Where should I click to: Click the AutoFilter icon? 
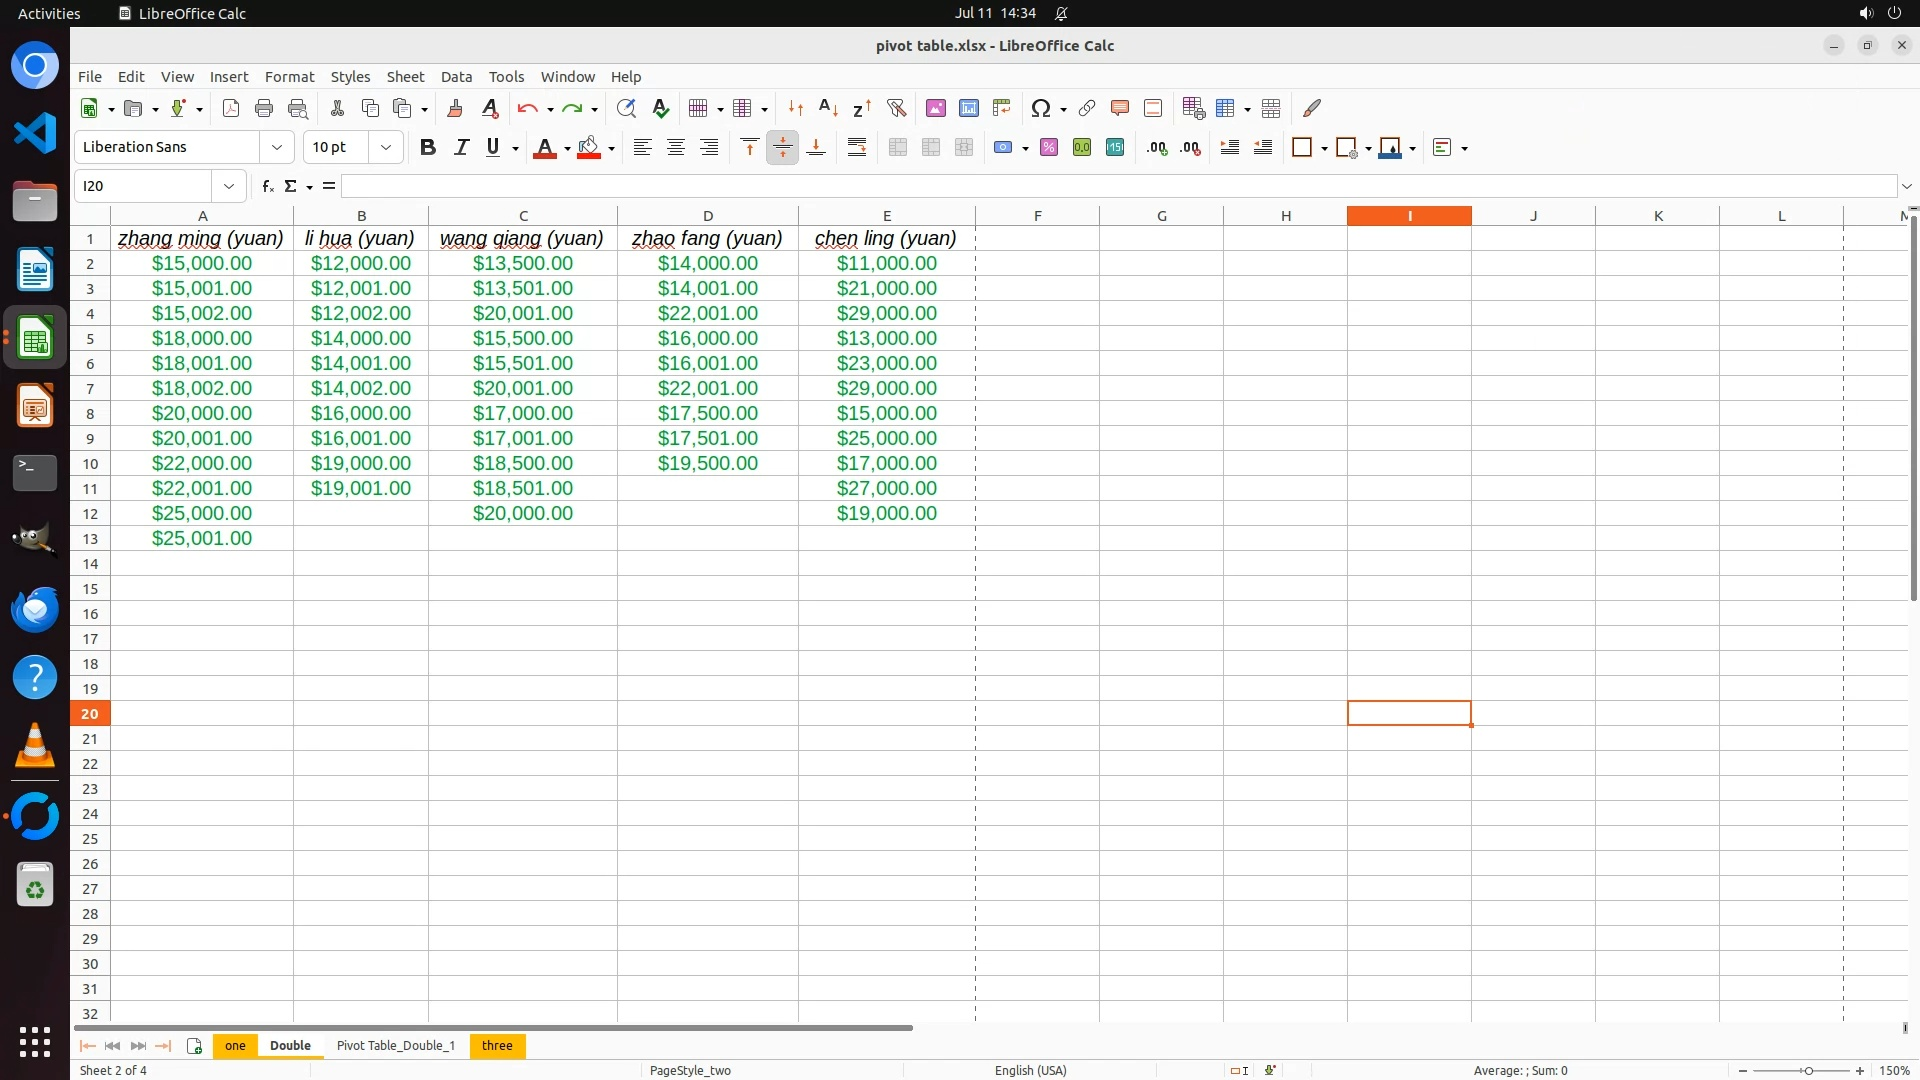coord(896,108)
